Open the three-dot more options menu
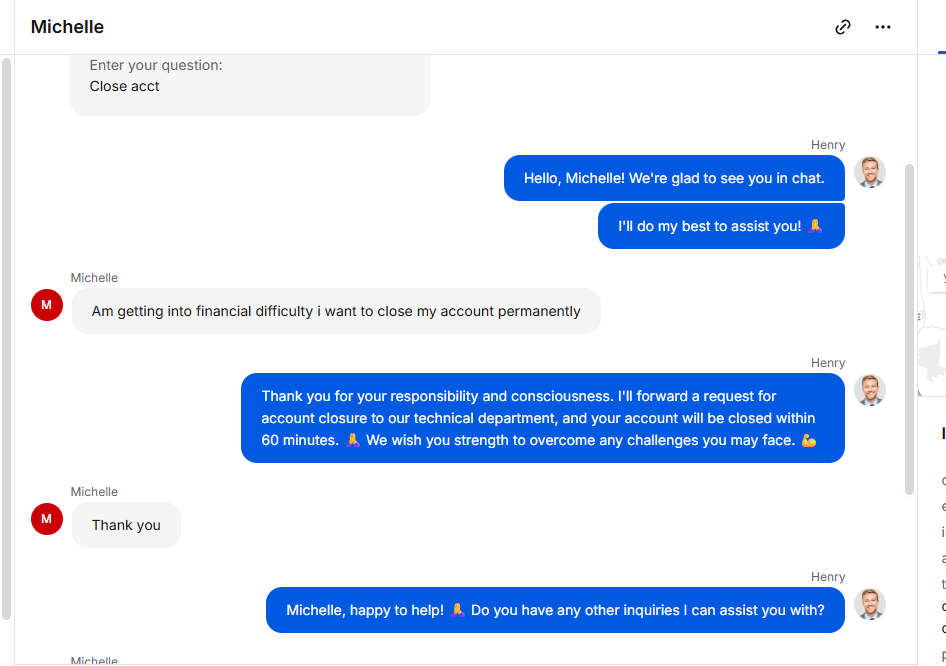This screenshot has width=946, height=666. pyautogui.click(x=883, y=27)
